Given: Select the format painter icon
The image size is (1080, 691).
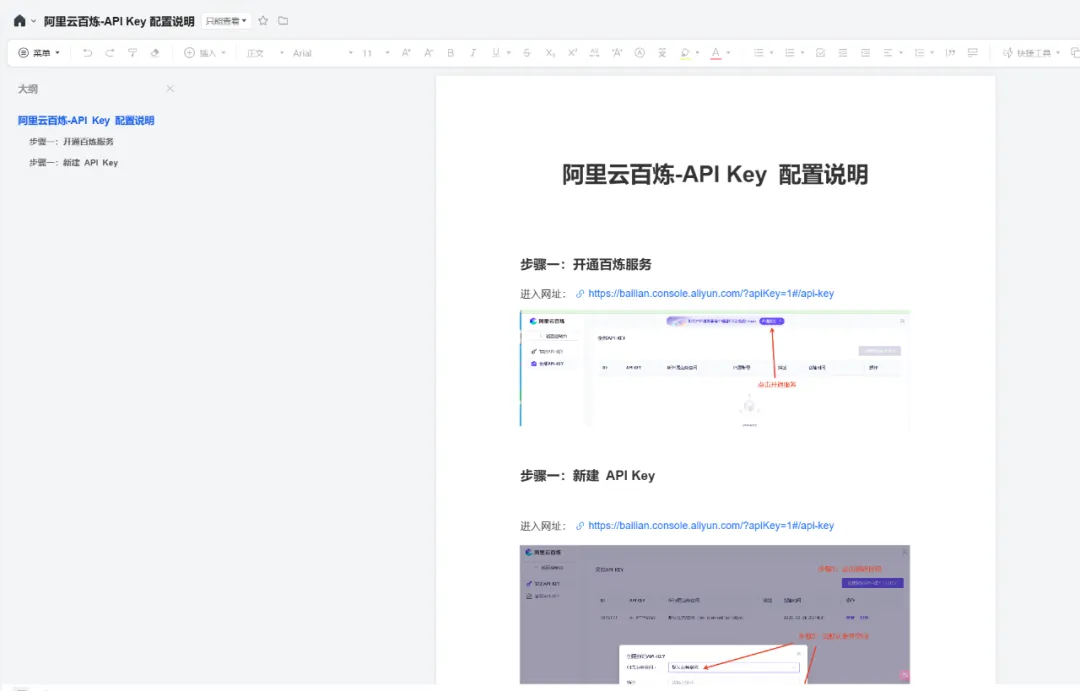Looking at the screenshot, I should [131, 52].
